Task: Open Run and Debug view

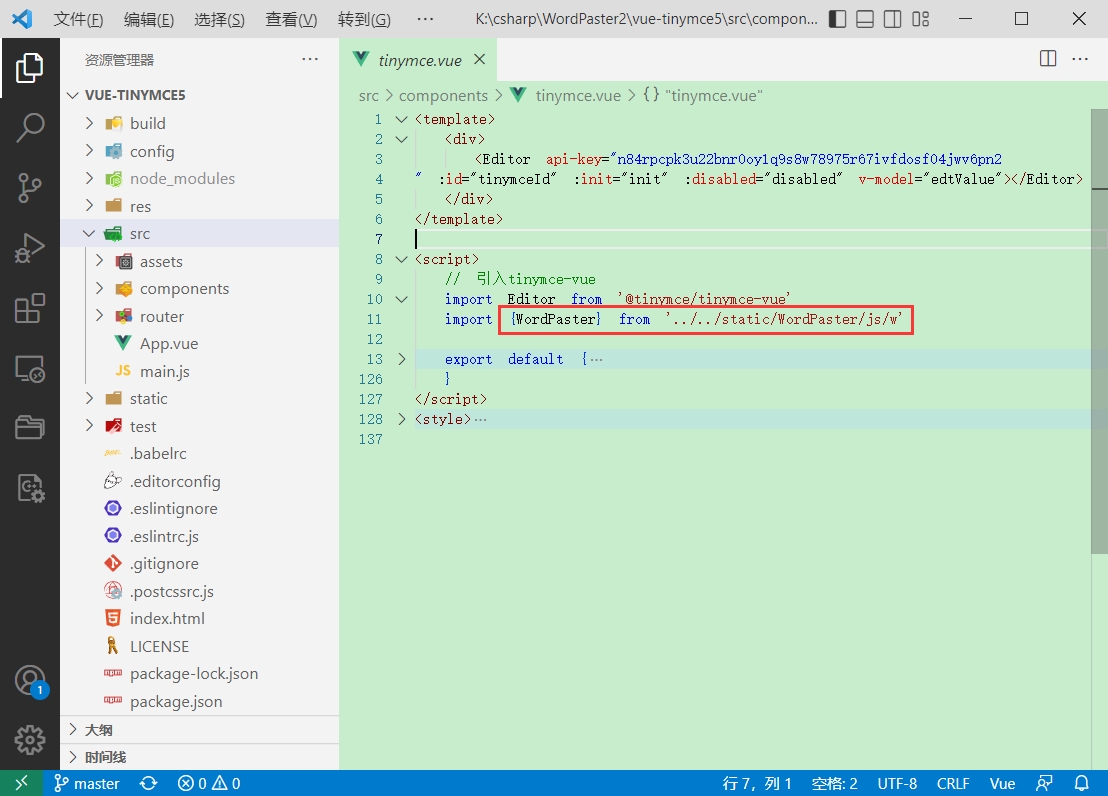Action: click(30, 248)
